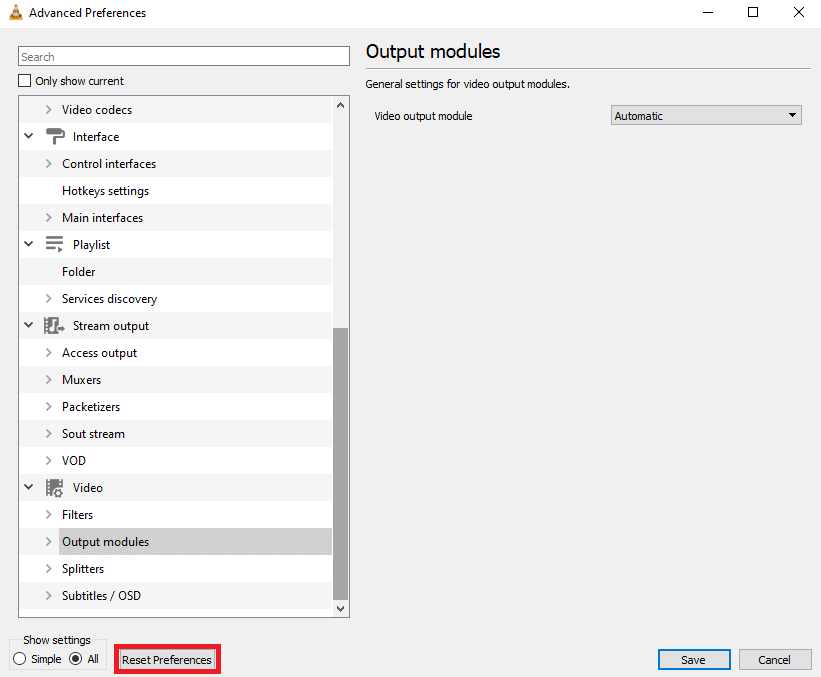Select the Simple settings radio button
The image size is (821, 677).
pos(19,659)
